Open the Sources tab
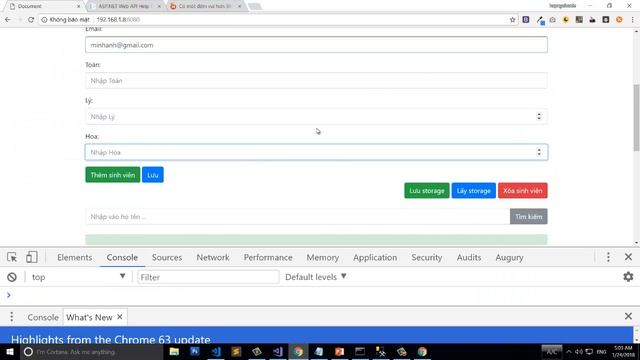Viewport: 640px width, 360px height. (167, 257)
